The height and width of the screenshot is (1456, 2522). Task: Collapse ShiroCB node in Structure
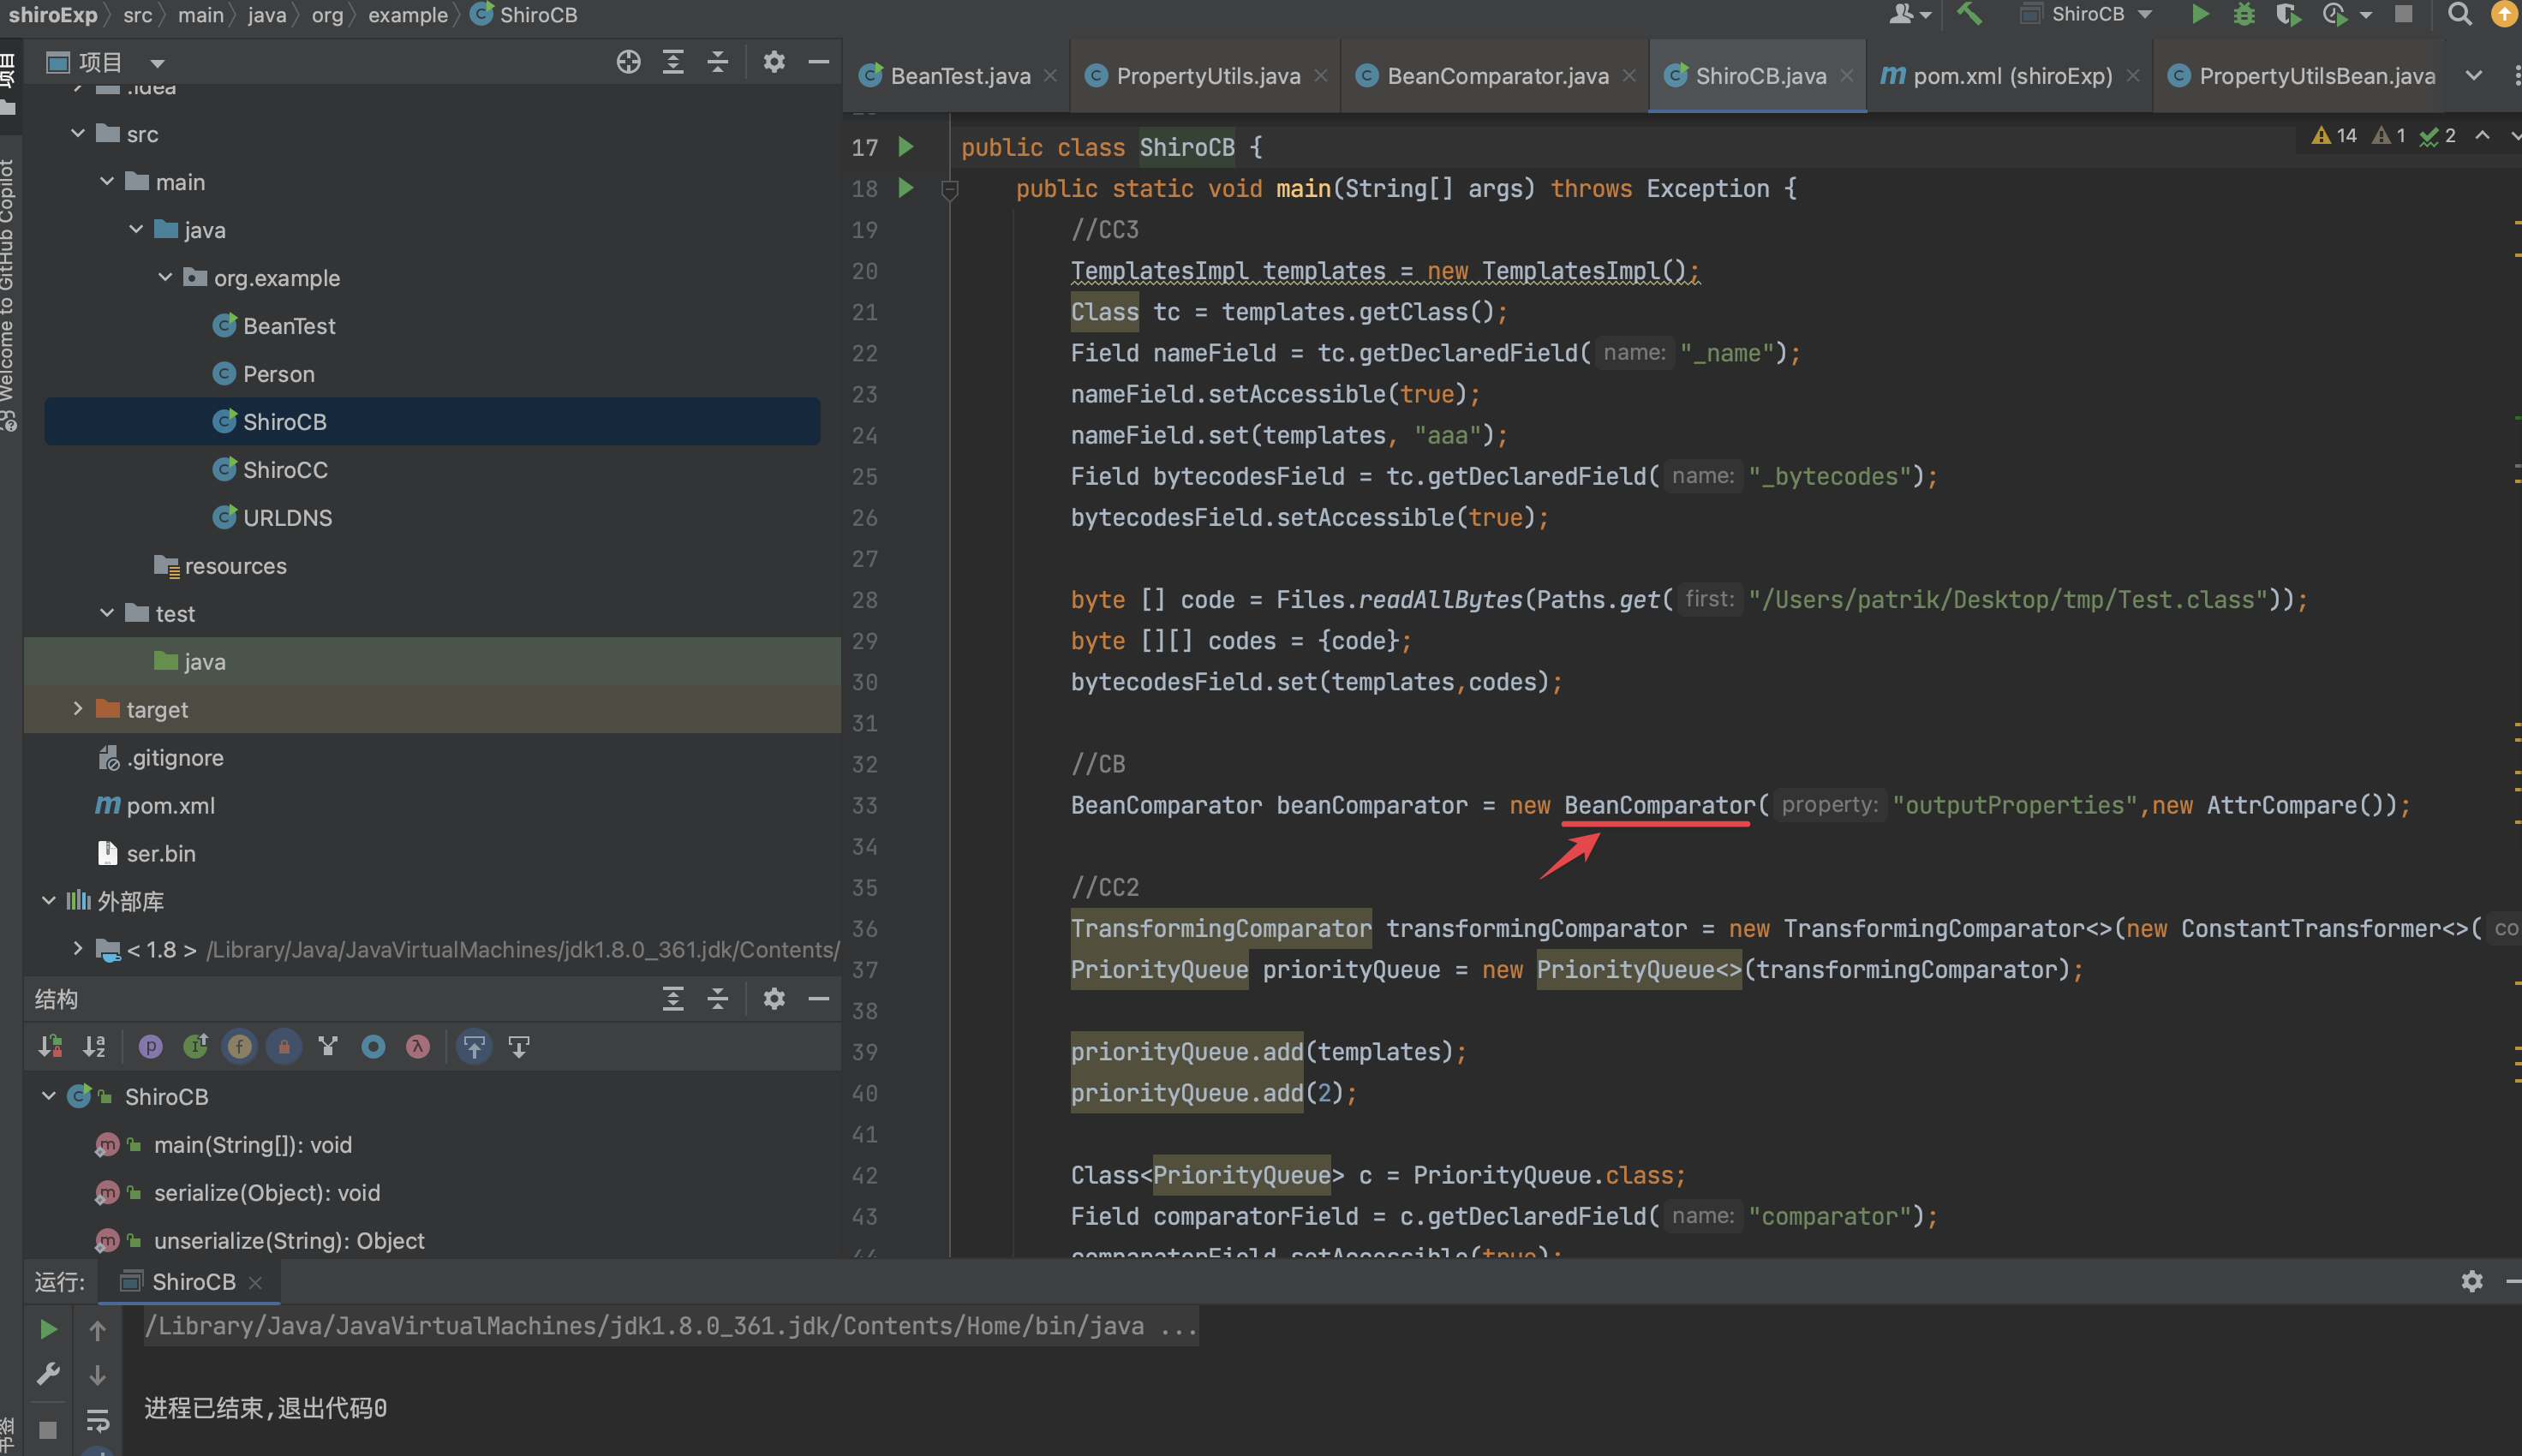click(x=48, y=1096)
